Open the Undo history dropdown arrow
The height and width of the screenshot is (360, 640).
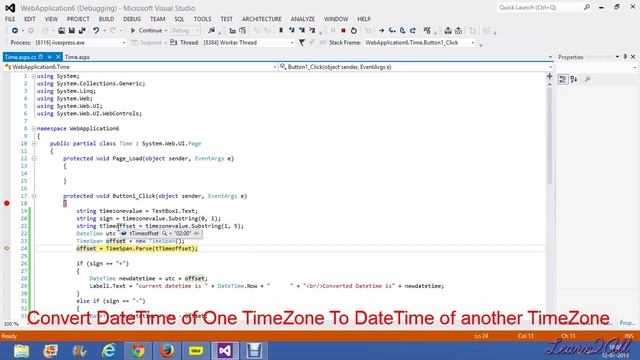pos(104,31)
